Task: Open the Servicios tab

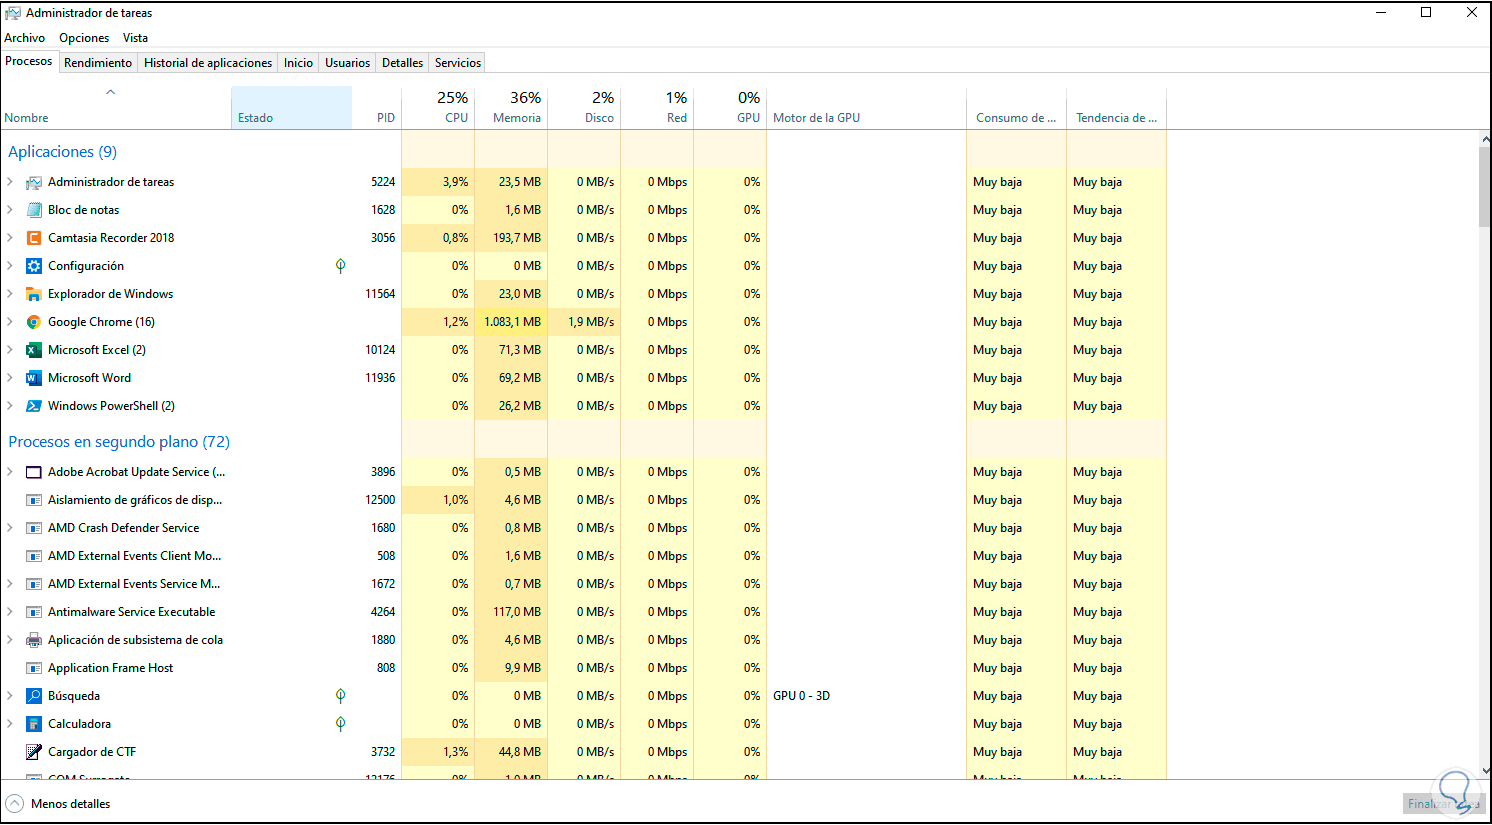Action: click(458, 63)
